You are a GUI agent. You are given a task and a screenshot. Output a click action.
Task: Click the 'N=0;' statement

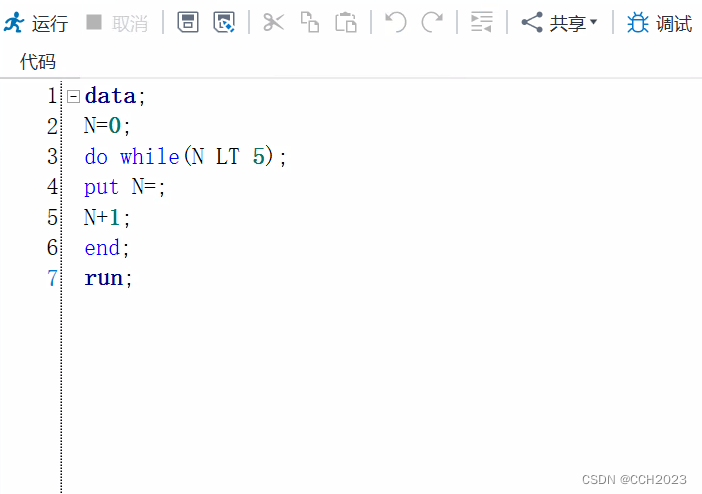point(107,126)
